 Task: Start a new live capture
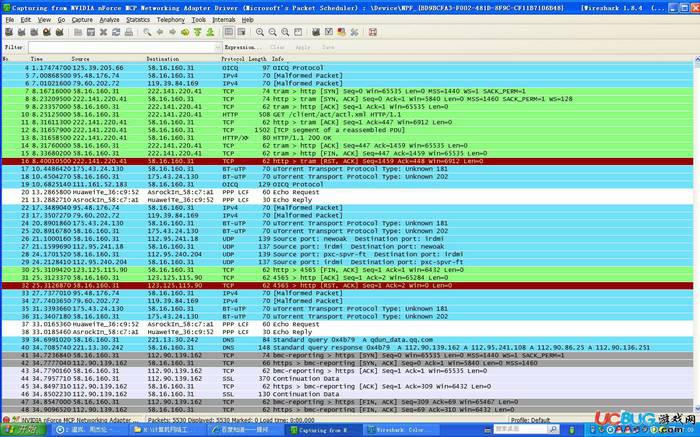[34, 32]
